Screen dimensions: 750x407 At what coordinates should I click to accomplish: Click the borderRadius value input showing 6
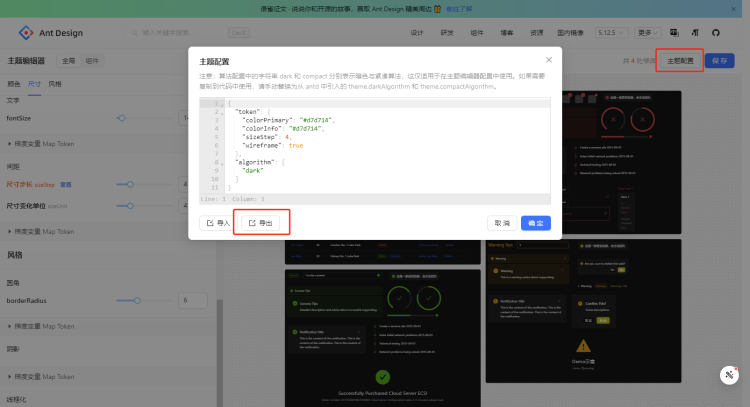(193, 300)
